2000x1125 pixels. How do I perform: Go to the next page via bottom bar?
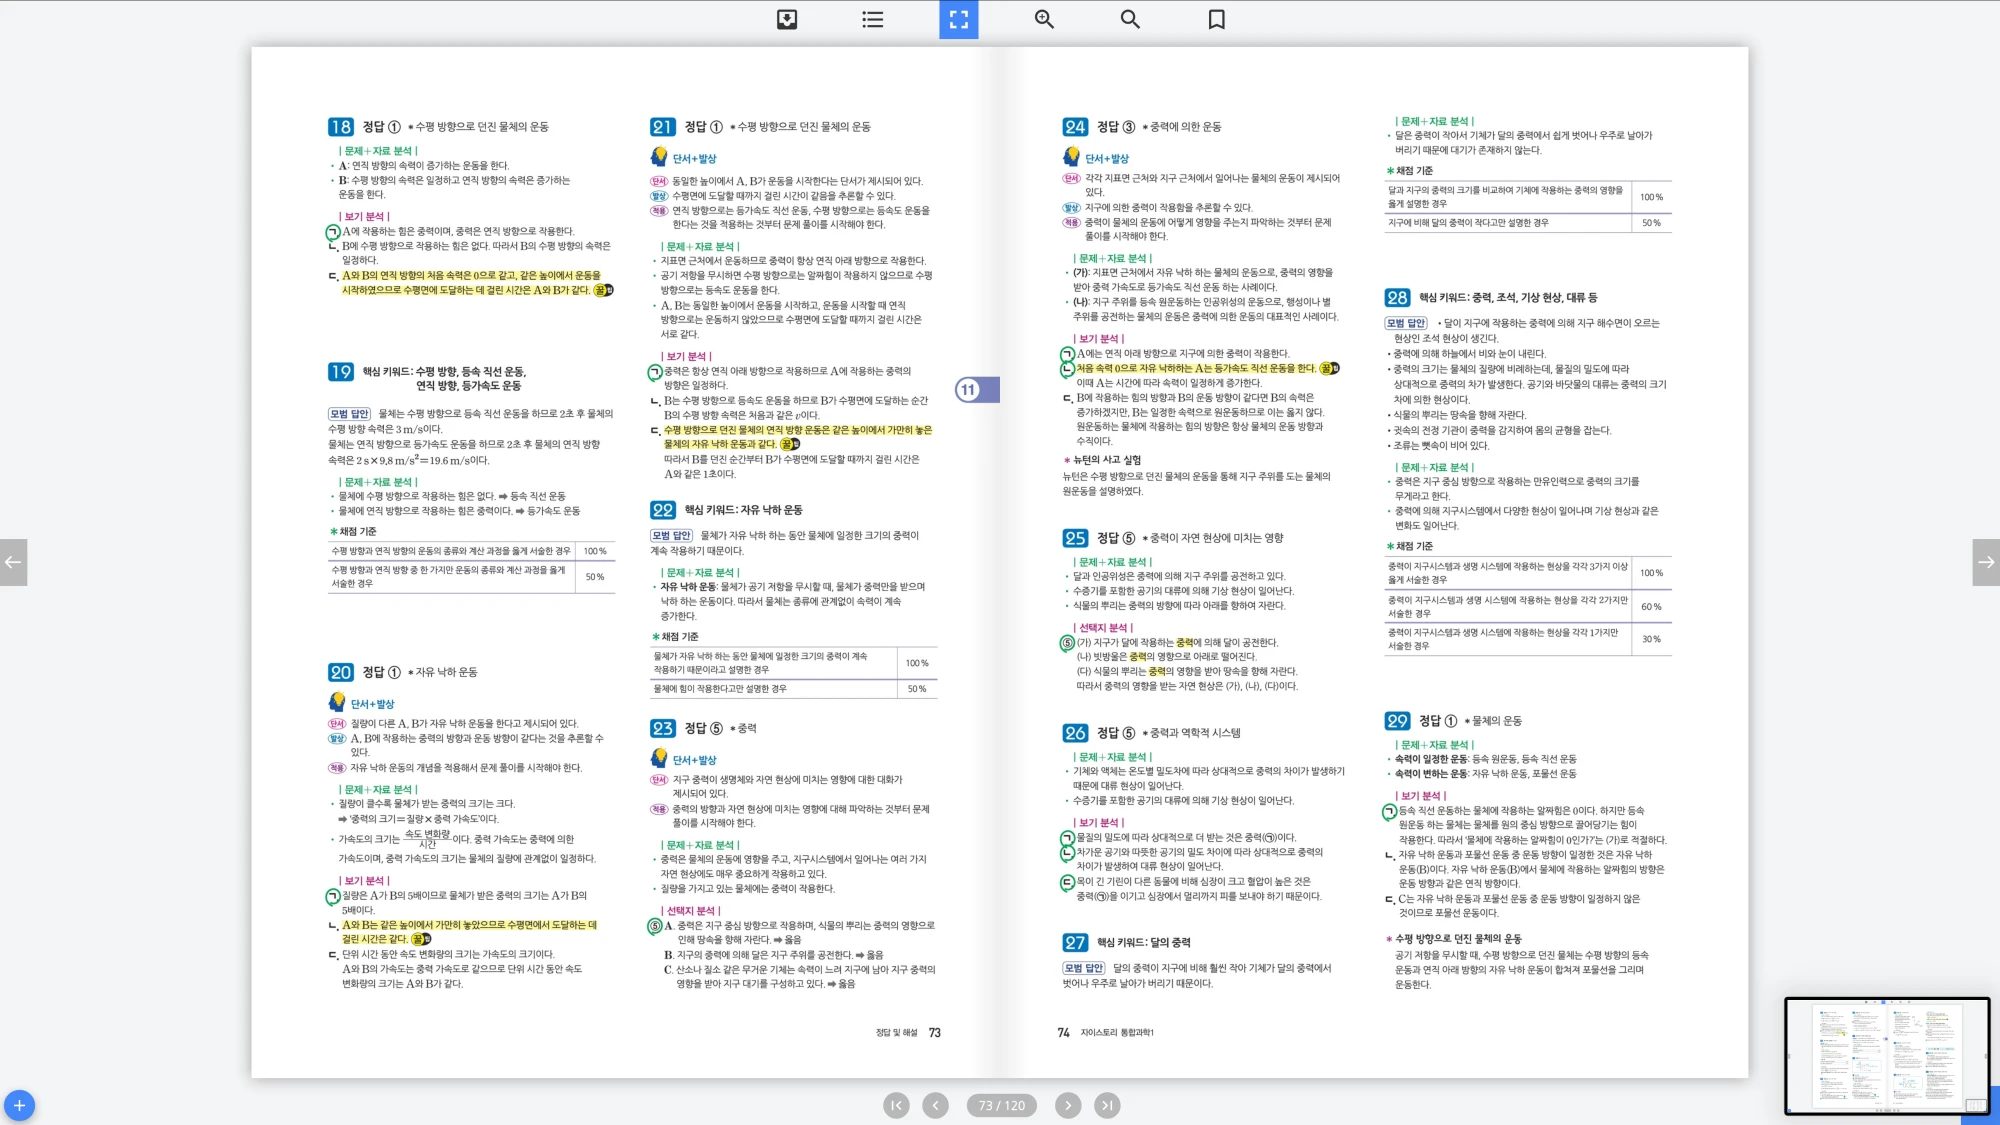click(x=1068, y=1105)
